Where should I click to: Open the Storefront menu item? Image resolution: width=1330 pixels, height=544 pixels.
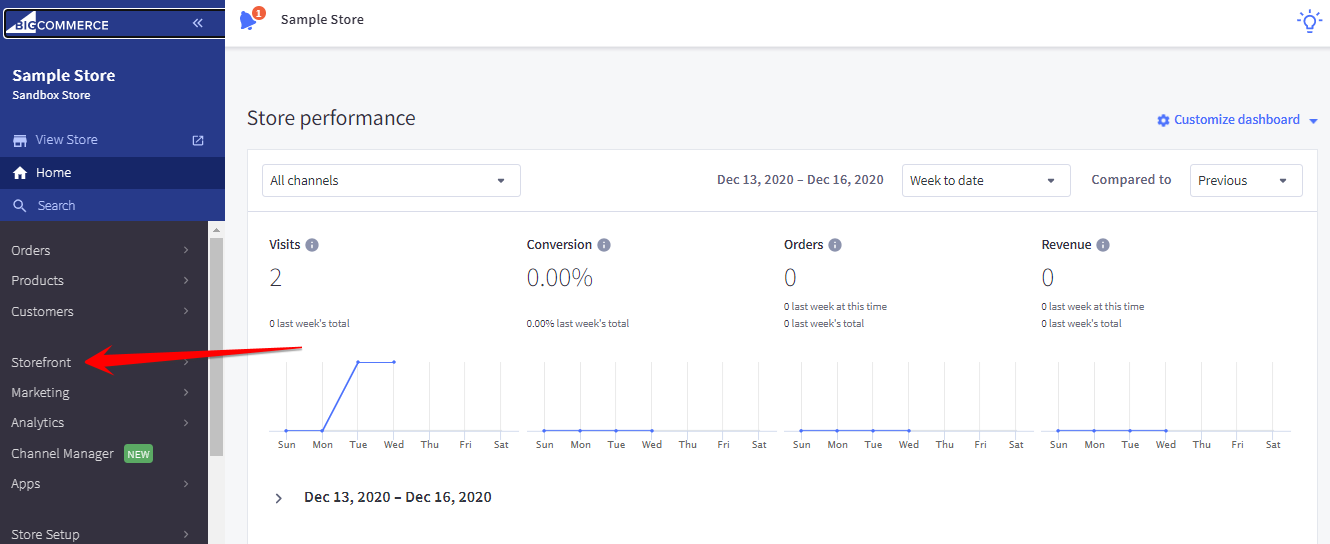41,362
